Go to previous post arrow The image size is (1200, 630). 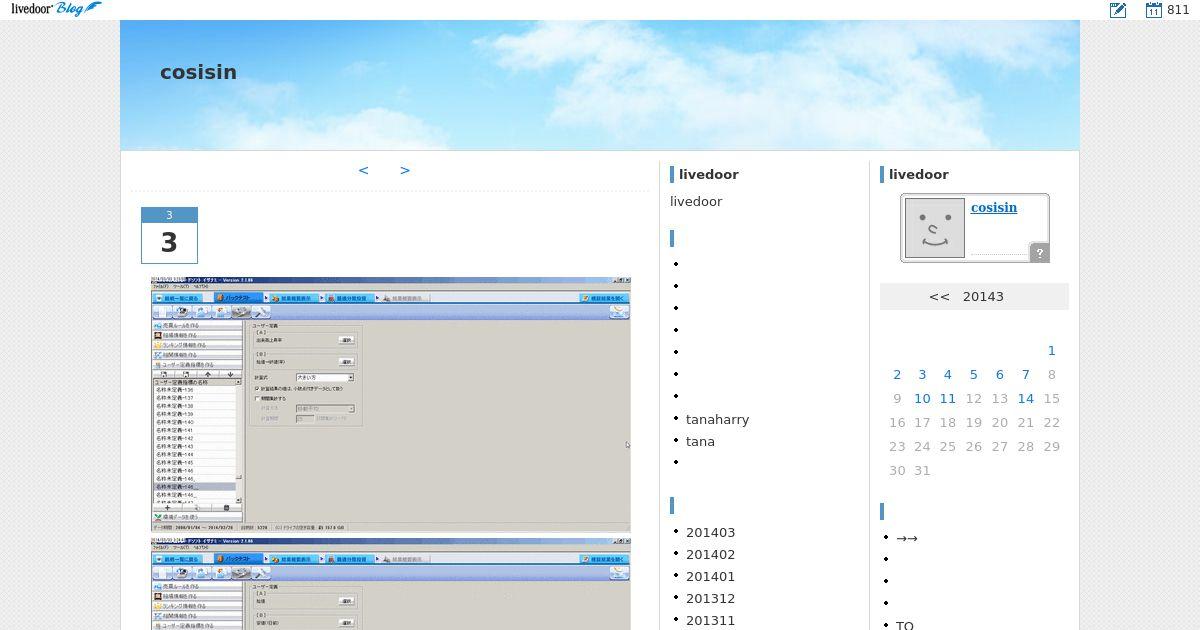363,170
